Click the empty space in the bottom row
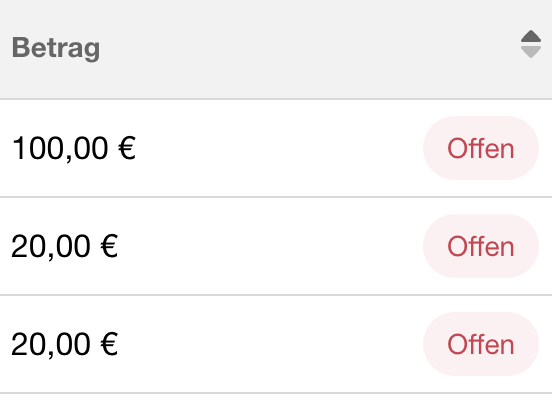 pyautogui.click(x=271, y=344)
